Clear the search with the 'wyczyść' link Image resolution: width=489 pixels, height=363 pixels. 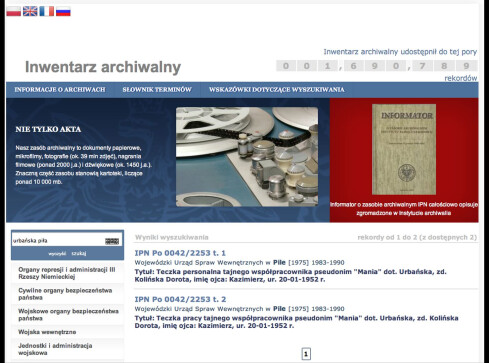point(57,254)
